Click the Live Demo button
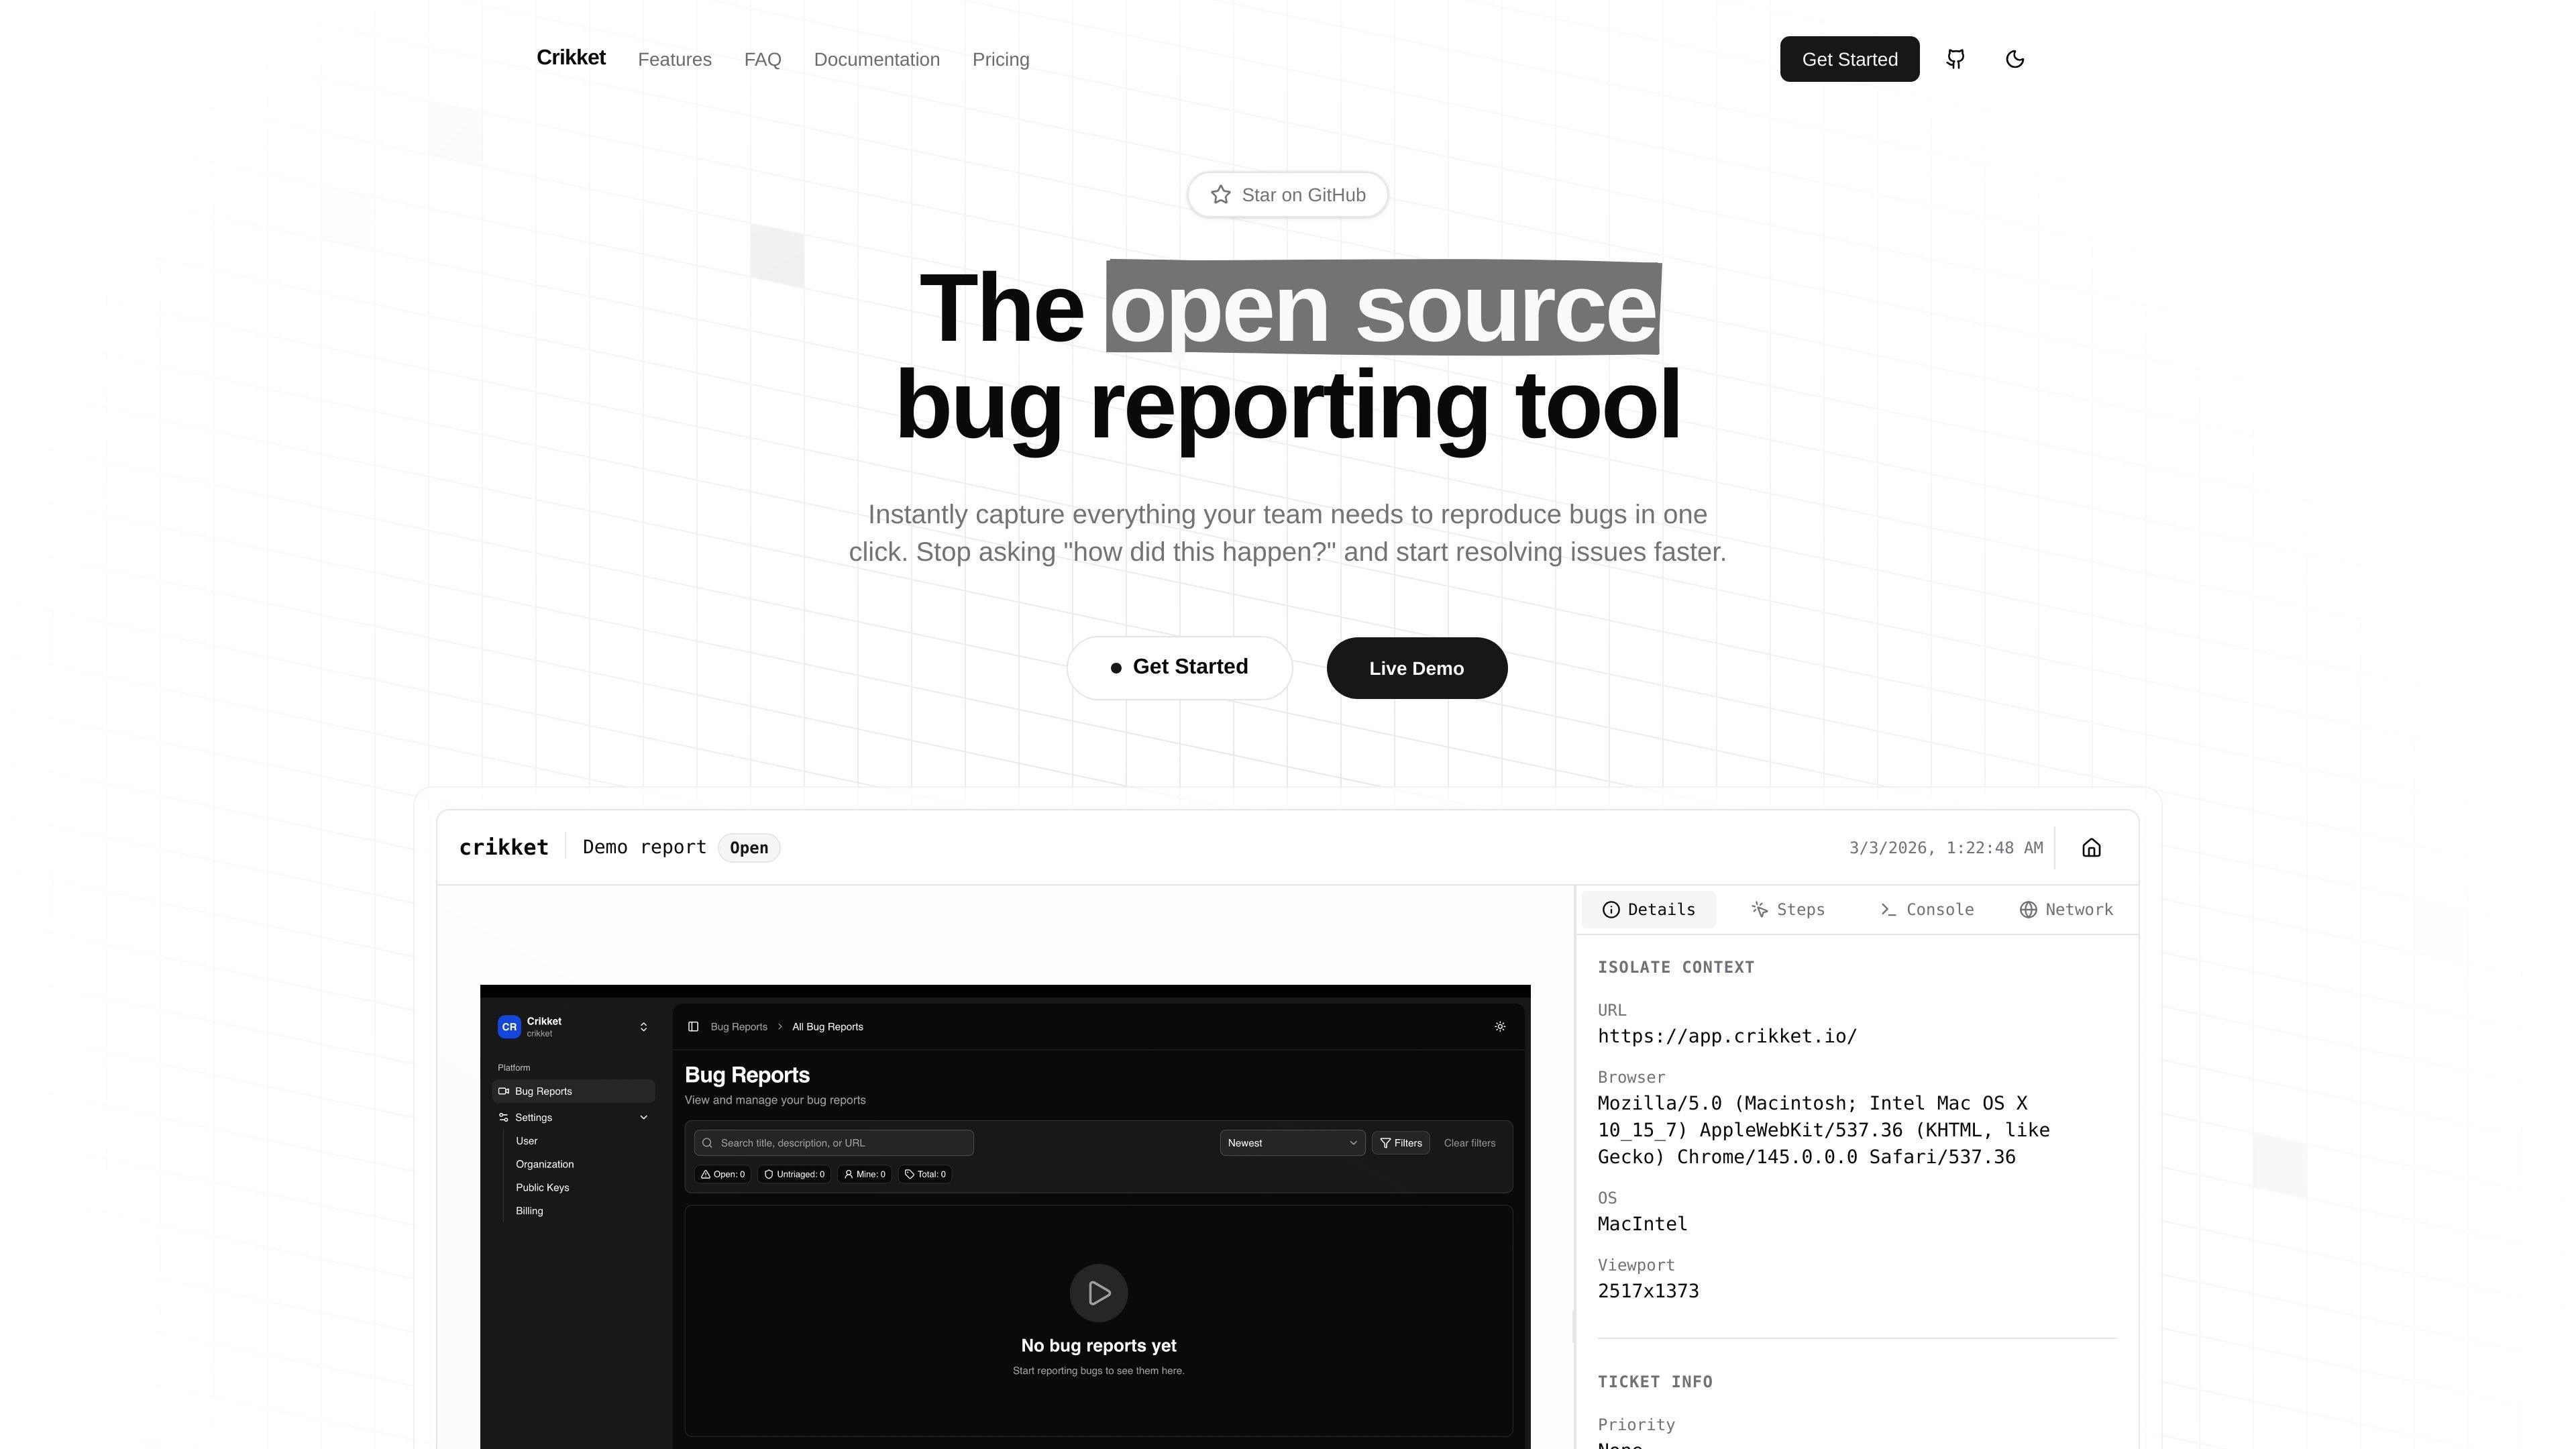2576x1449 pixels. click(1416, 668)
